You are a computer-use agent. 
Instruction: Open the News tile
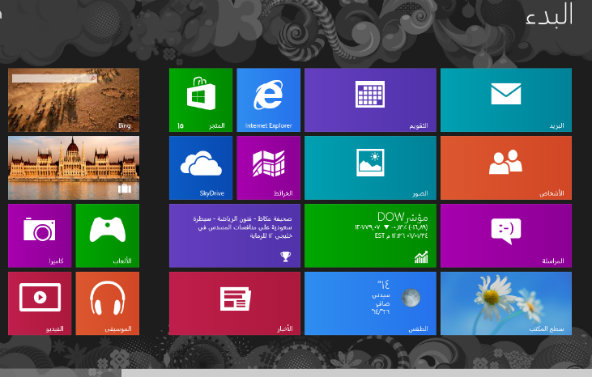234,303
